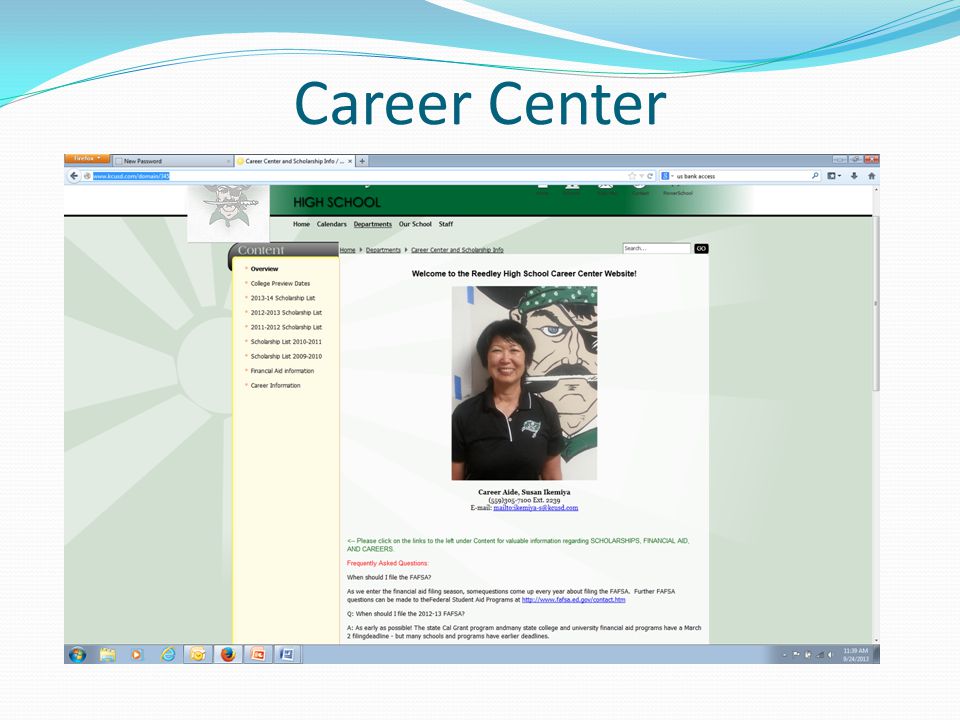Open Scholarship List 2010-2011
This screenshot has height=720, width=960.
286,342
